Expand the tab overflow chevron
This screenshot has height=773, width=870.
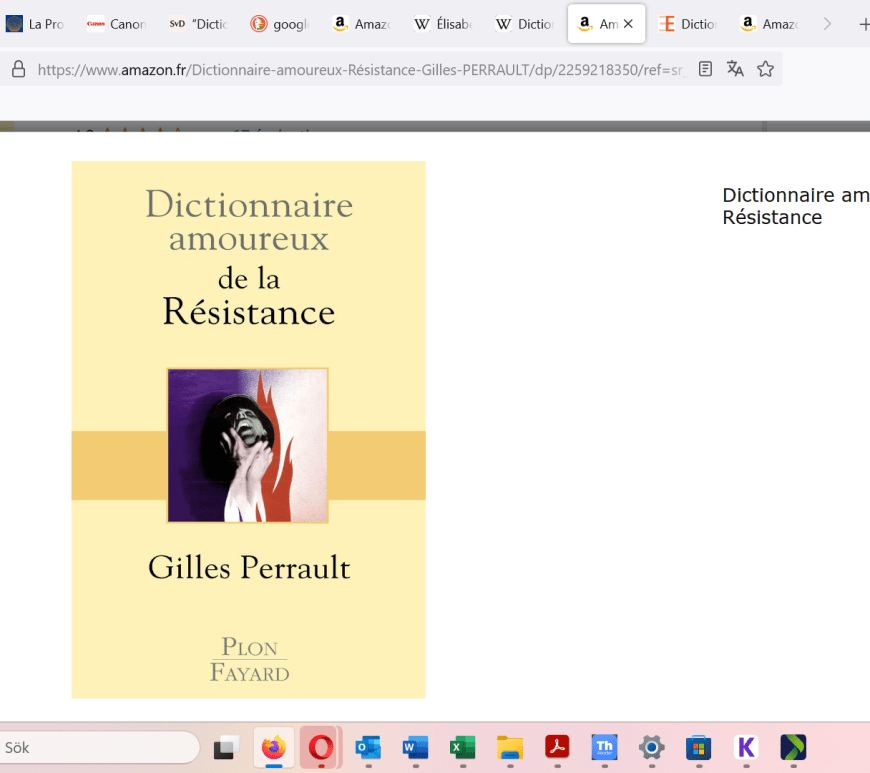pos(827,24)
